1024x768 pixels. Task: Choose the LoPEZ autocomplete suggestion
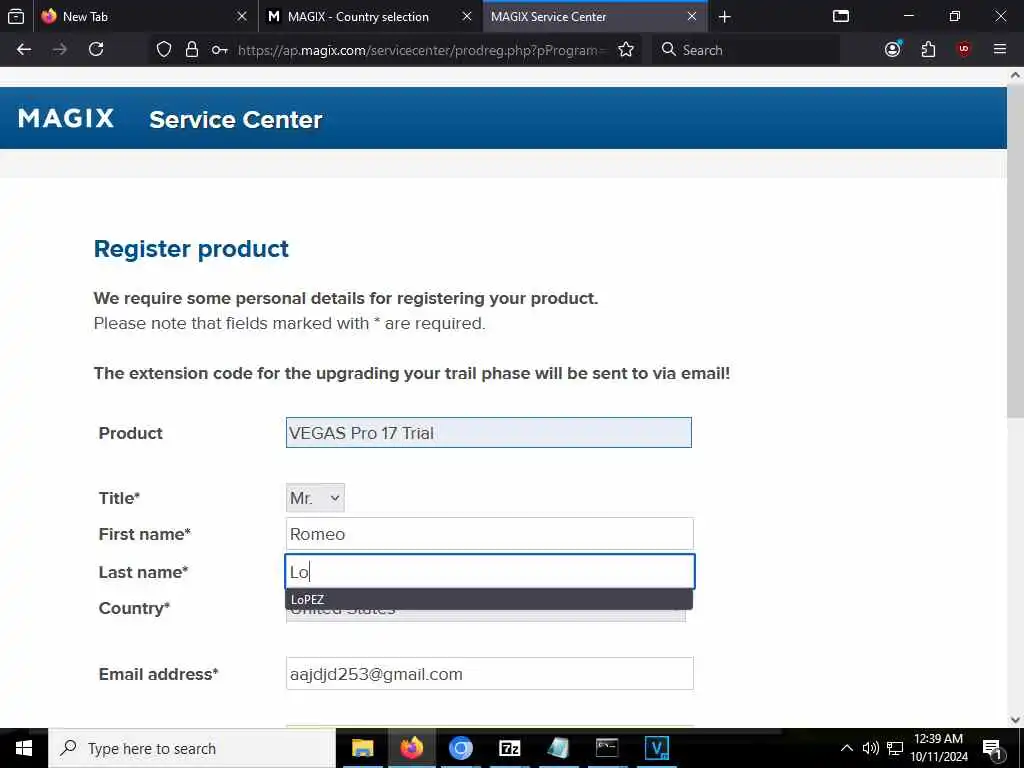tap(488, 600)
